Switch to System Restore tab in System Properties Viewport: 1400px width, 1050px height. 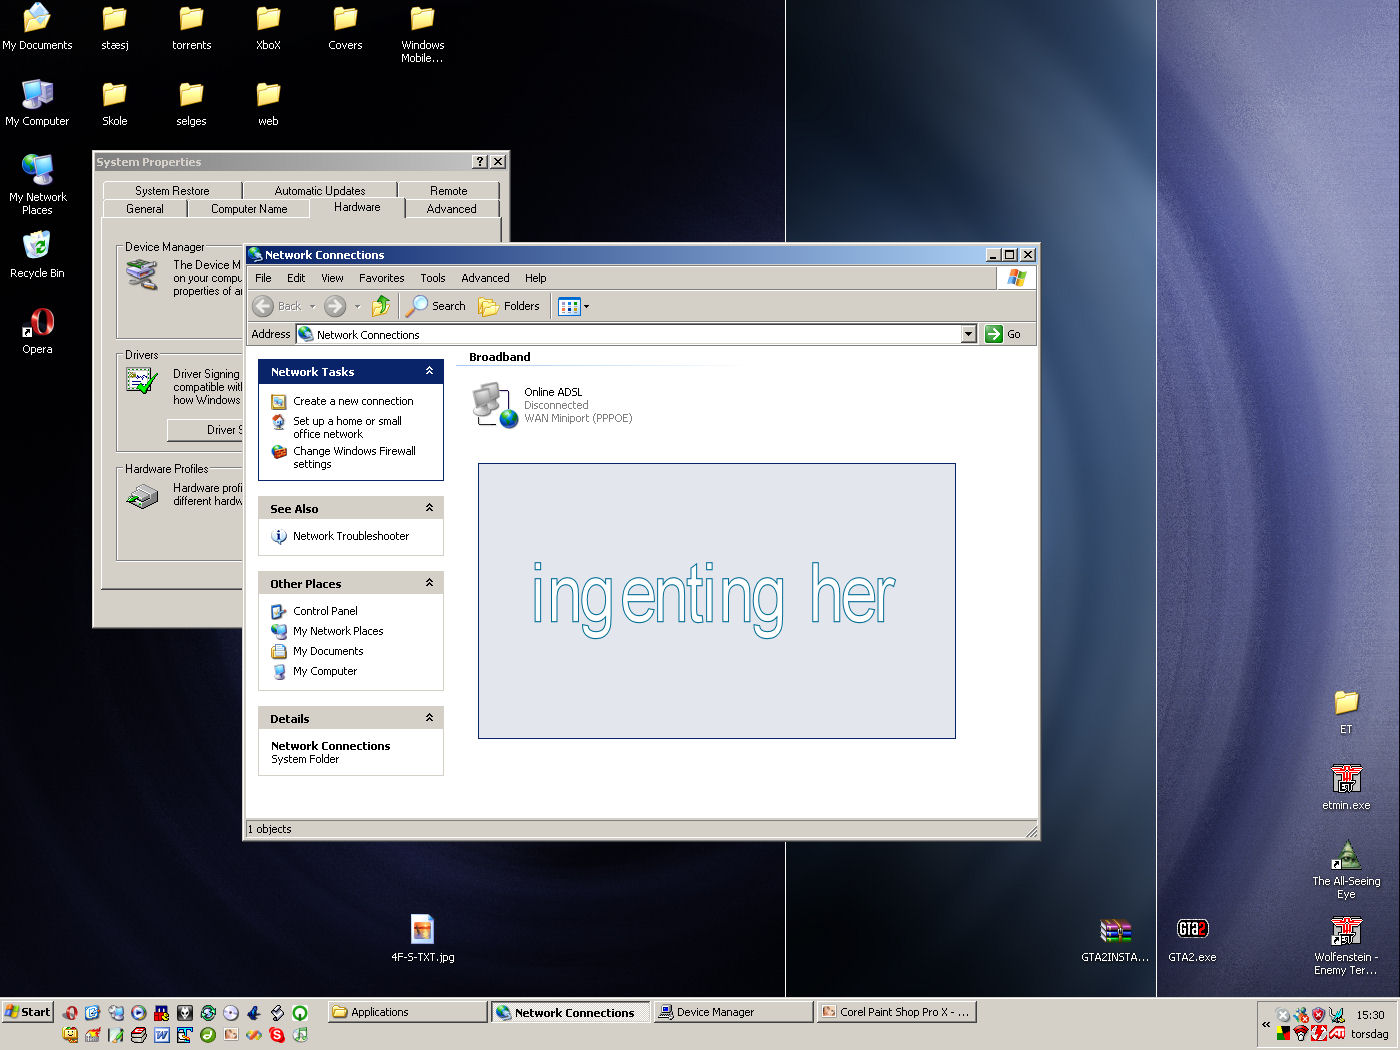[x=172, y=190]
